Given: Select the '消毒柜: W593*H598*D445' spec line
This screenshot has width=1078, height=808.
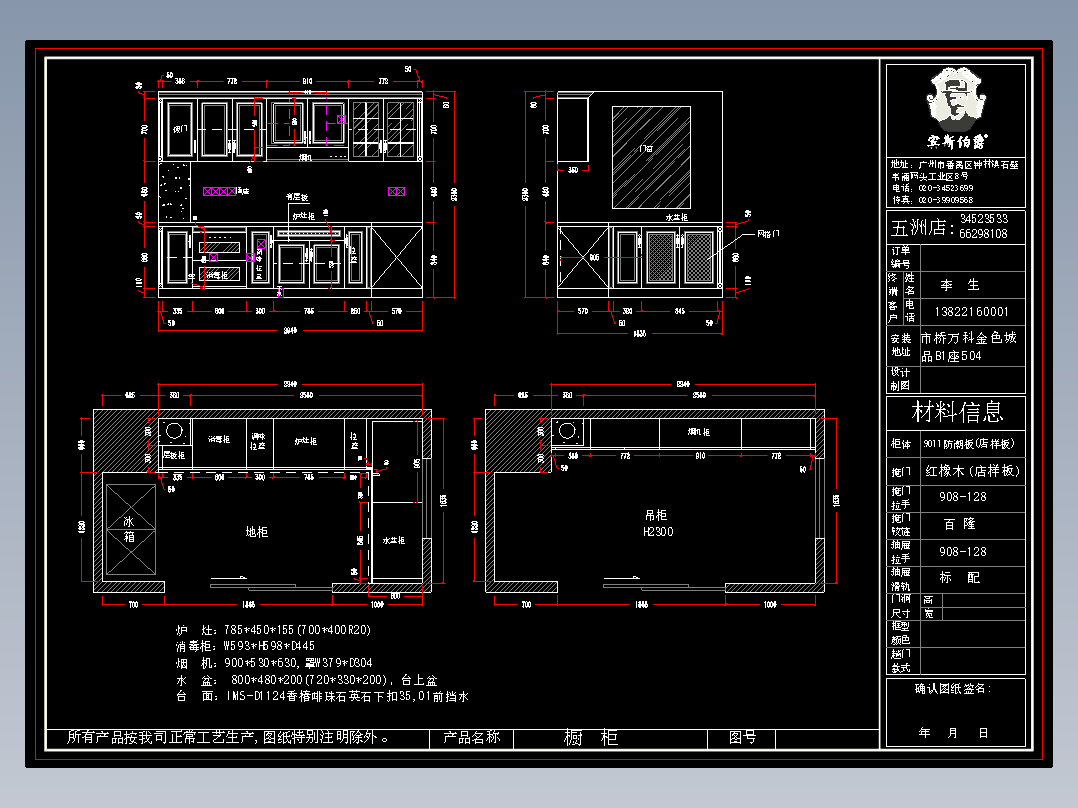Looking at the screenshot, I should 245,646.
